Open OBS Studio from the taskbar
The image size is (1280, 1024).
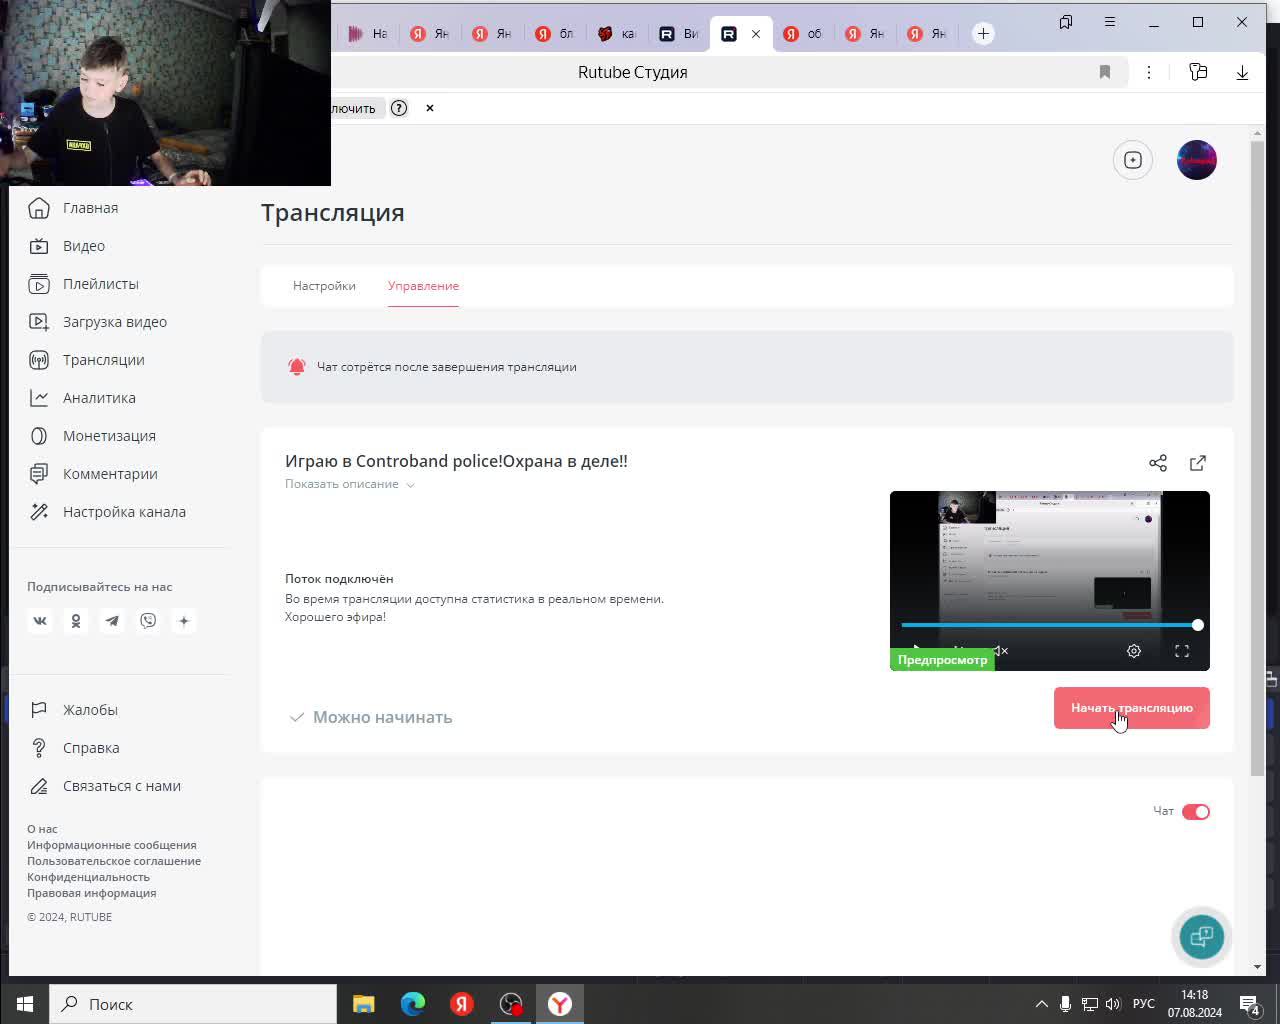pyautogui.click(x=511, y=1004)
